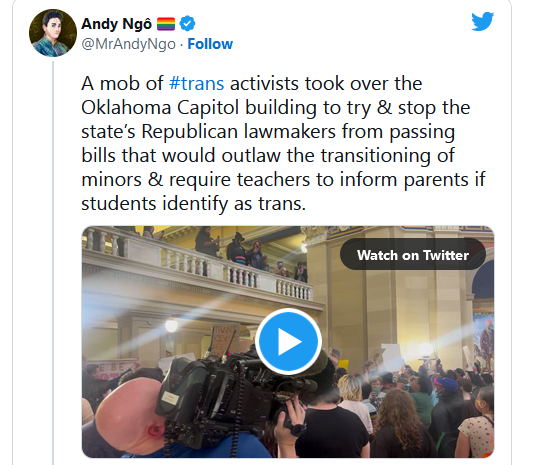Play the embedded video with the blue button

point(288,342)
